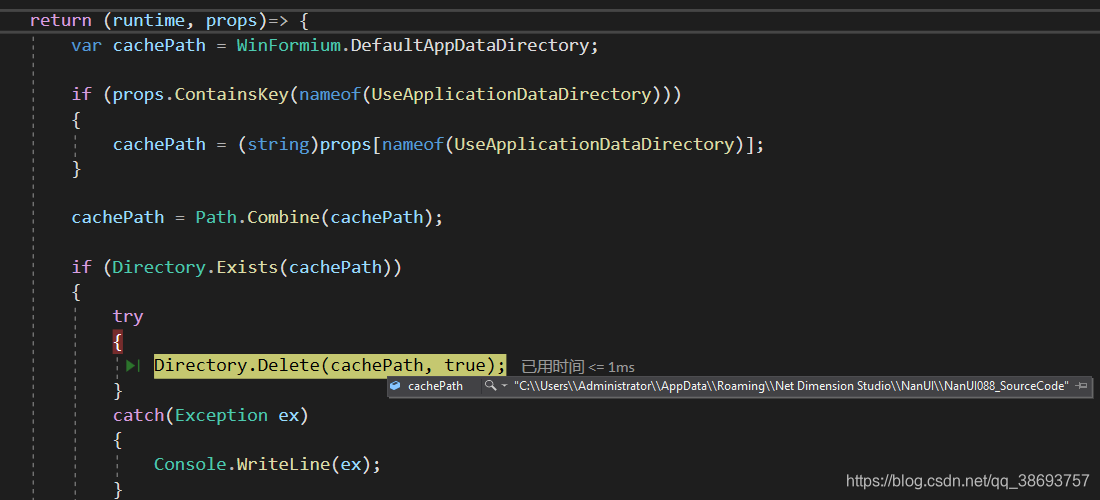Click the 'Exception' type in catch clause

click(221, 416)
